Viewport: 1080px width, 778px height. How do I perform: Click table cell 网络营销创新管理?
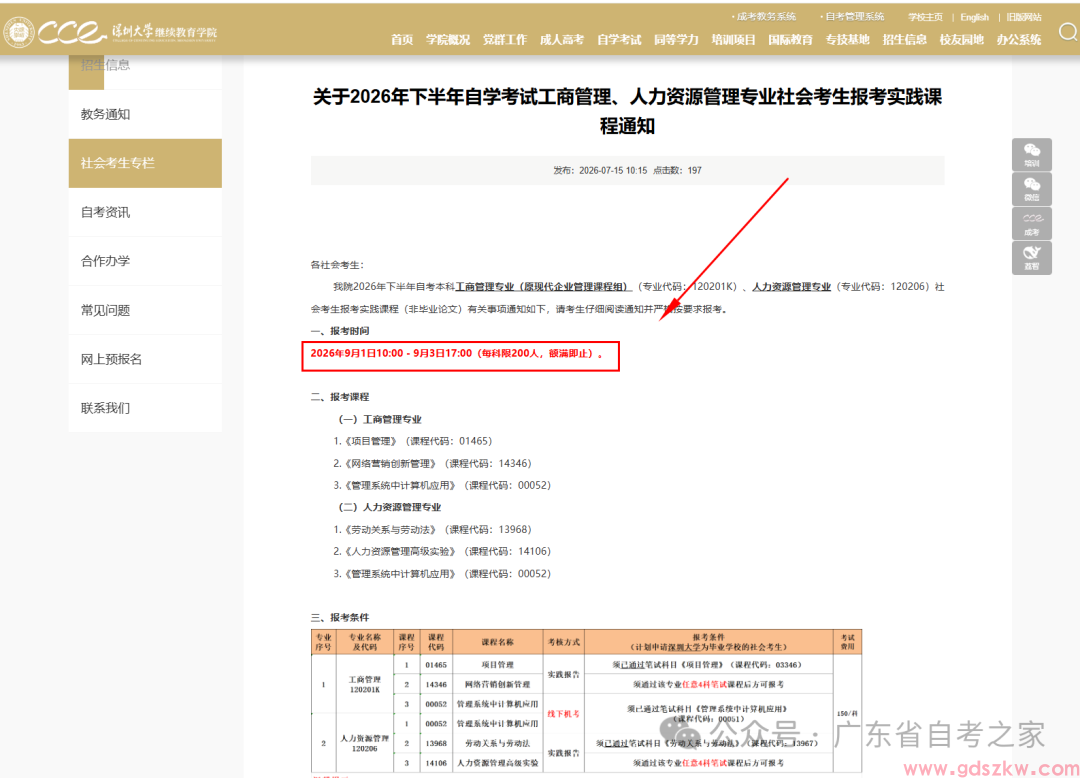pyautogui.click(x=497, y=684)
